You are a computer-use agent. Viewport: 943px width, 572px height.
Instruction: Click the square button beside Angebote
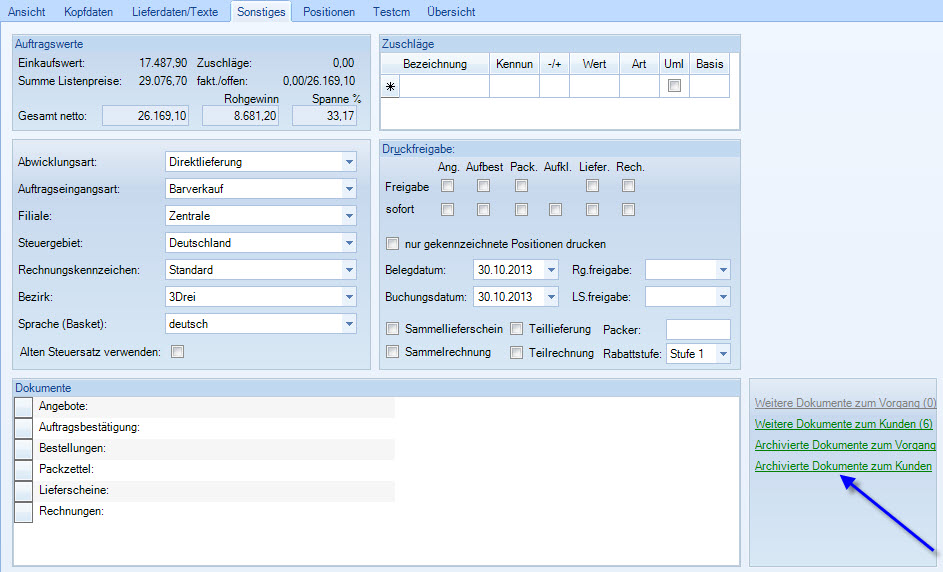pyautogui.click(x=24, y=406)
